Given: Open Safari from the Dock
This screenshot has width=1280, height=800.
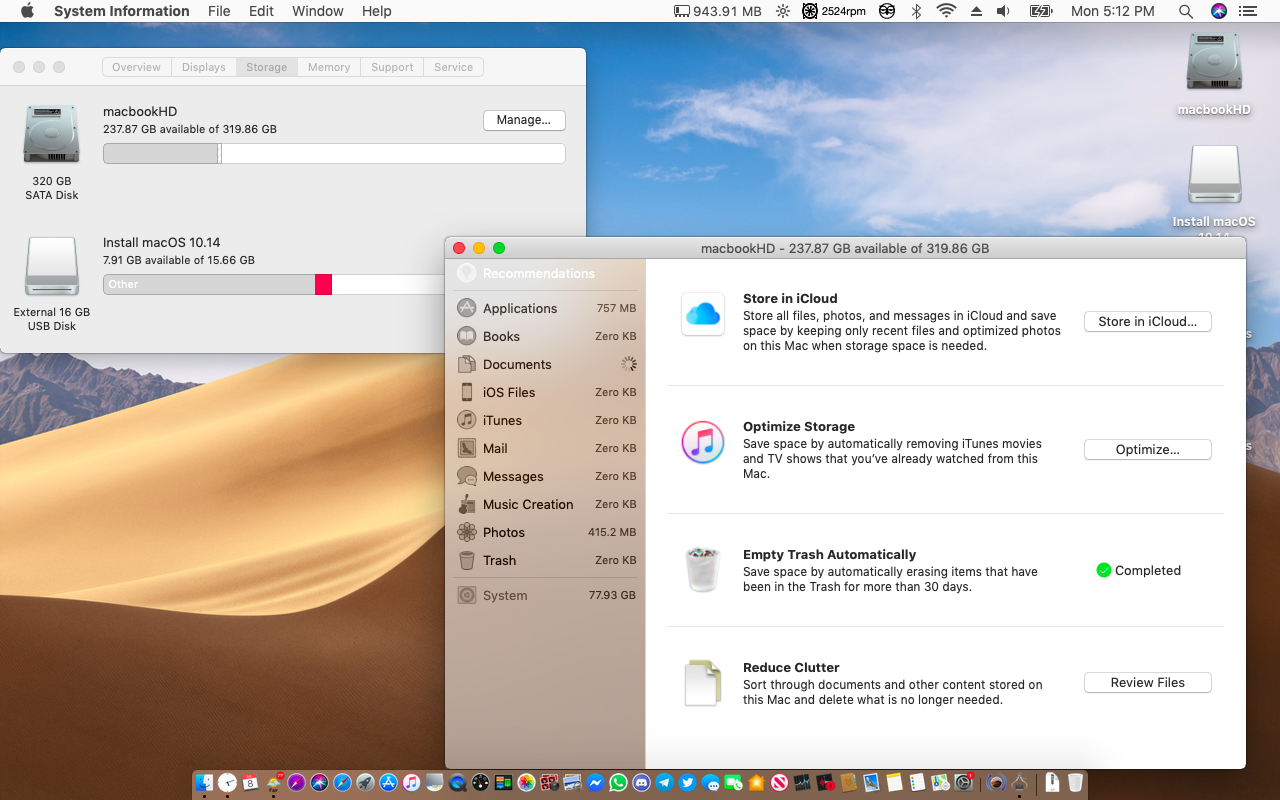Looking at the screenshot, I should pyautogui.click(x=342, y=783).
